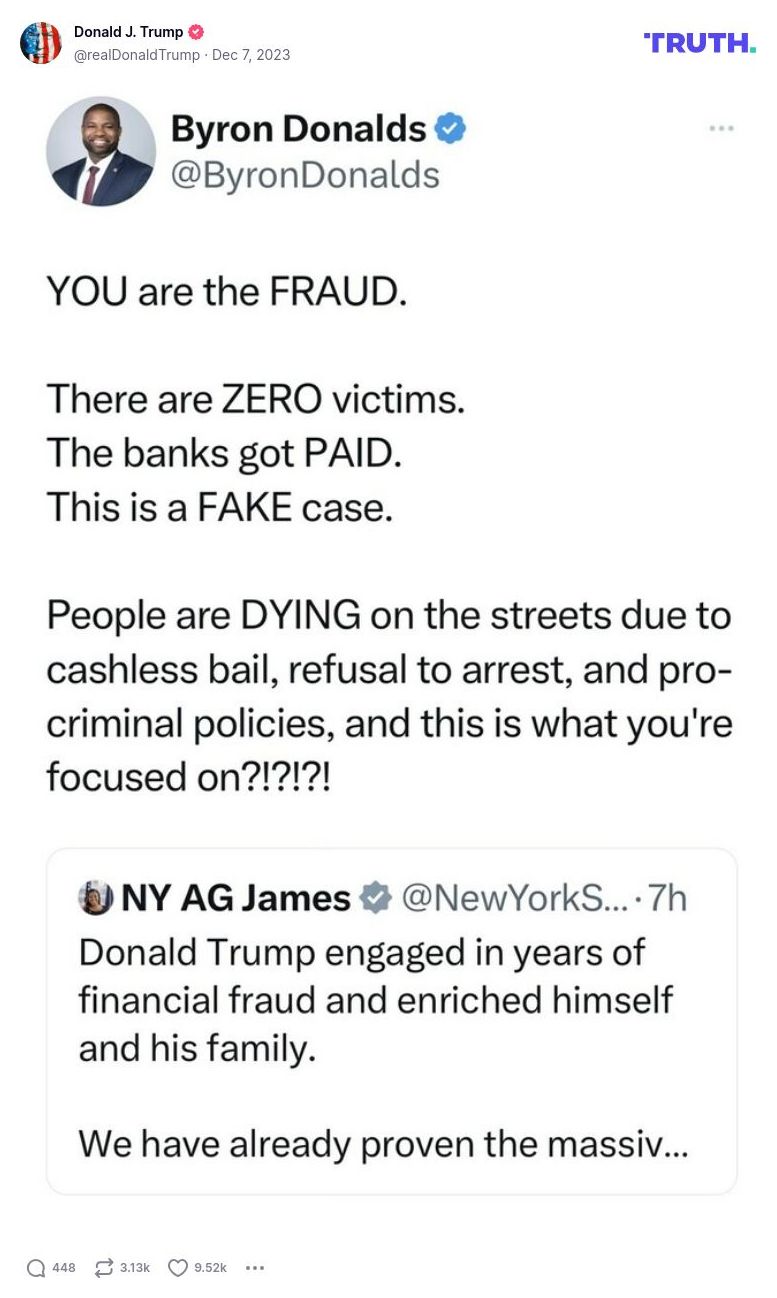Click the TRUTH logo in the top corner
This screenshot has height=1298, width=777.
698,42
